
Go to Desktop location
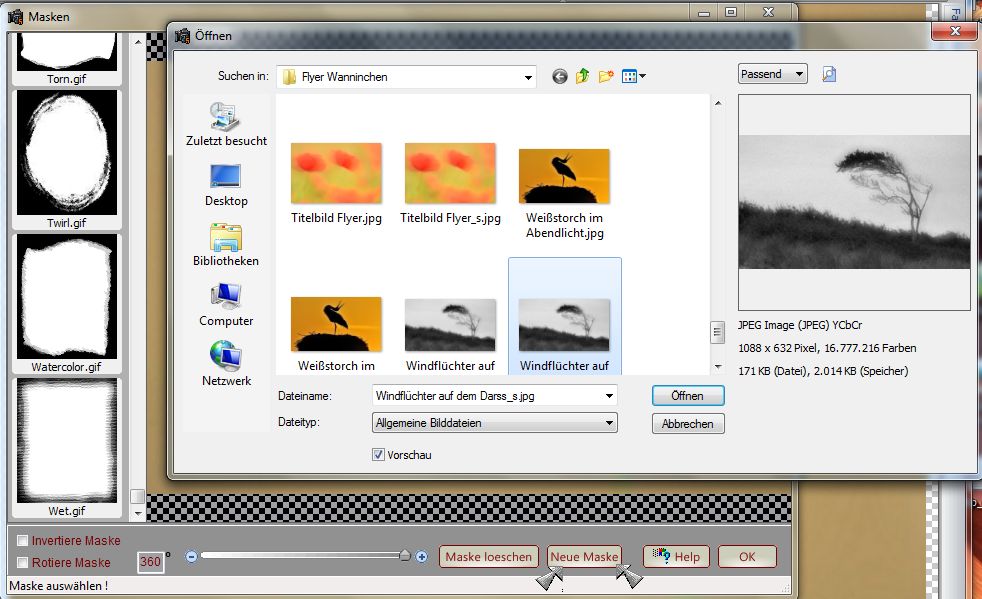[x=226, y=184]
